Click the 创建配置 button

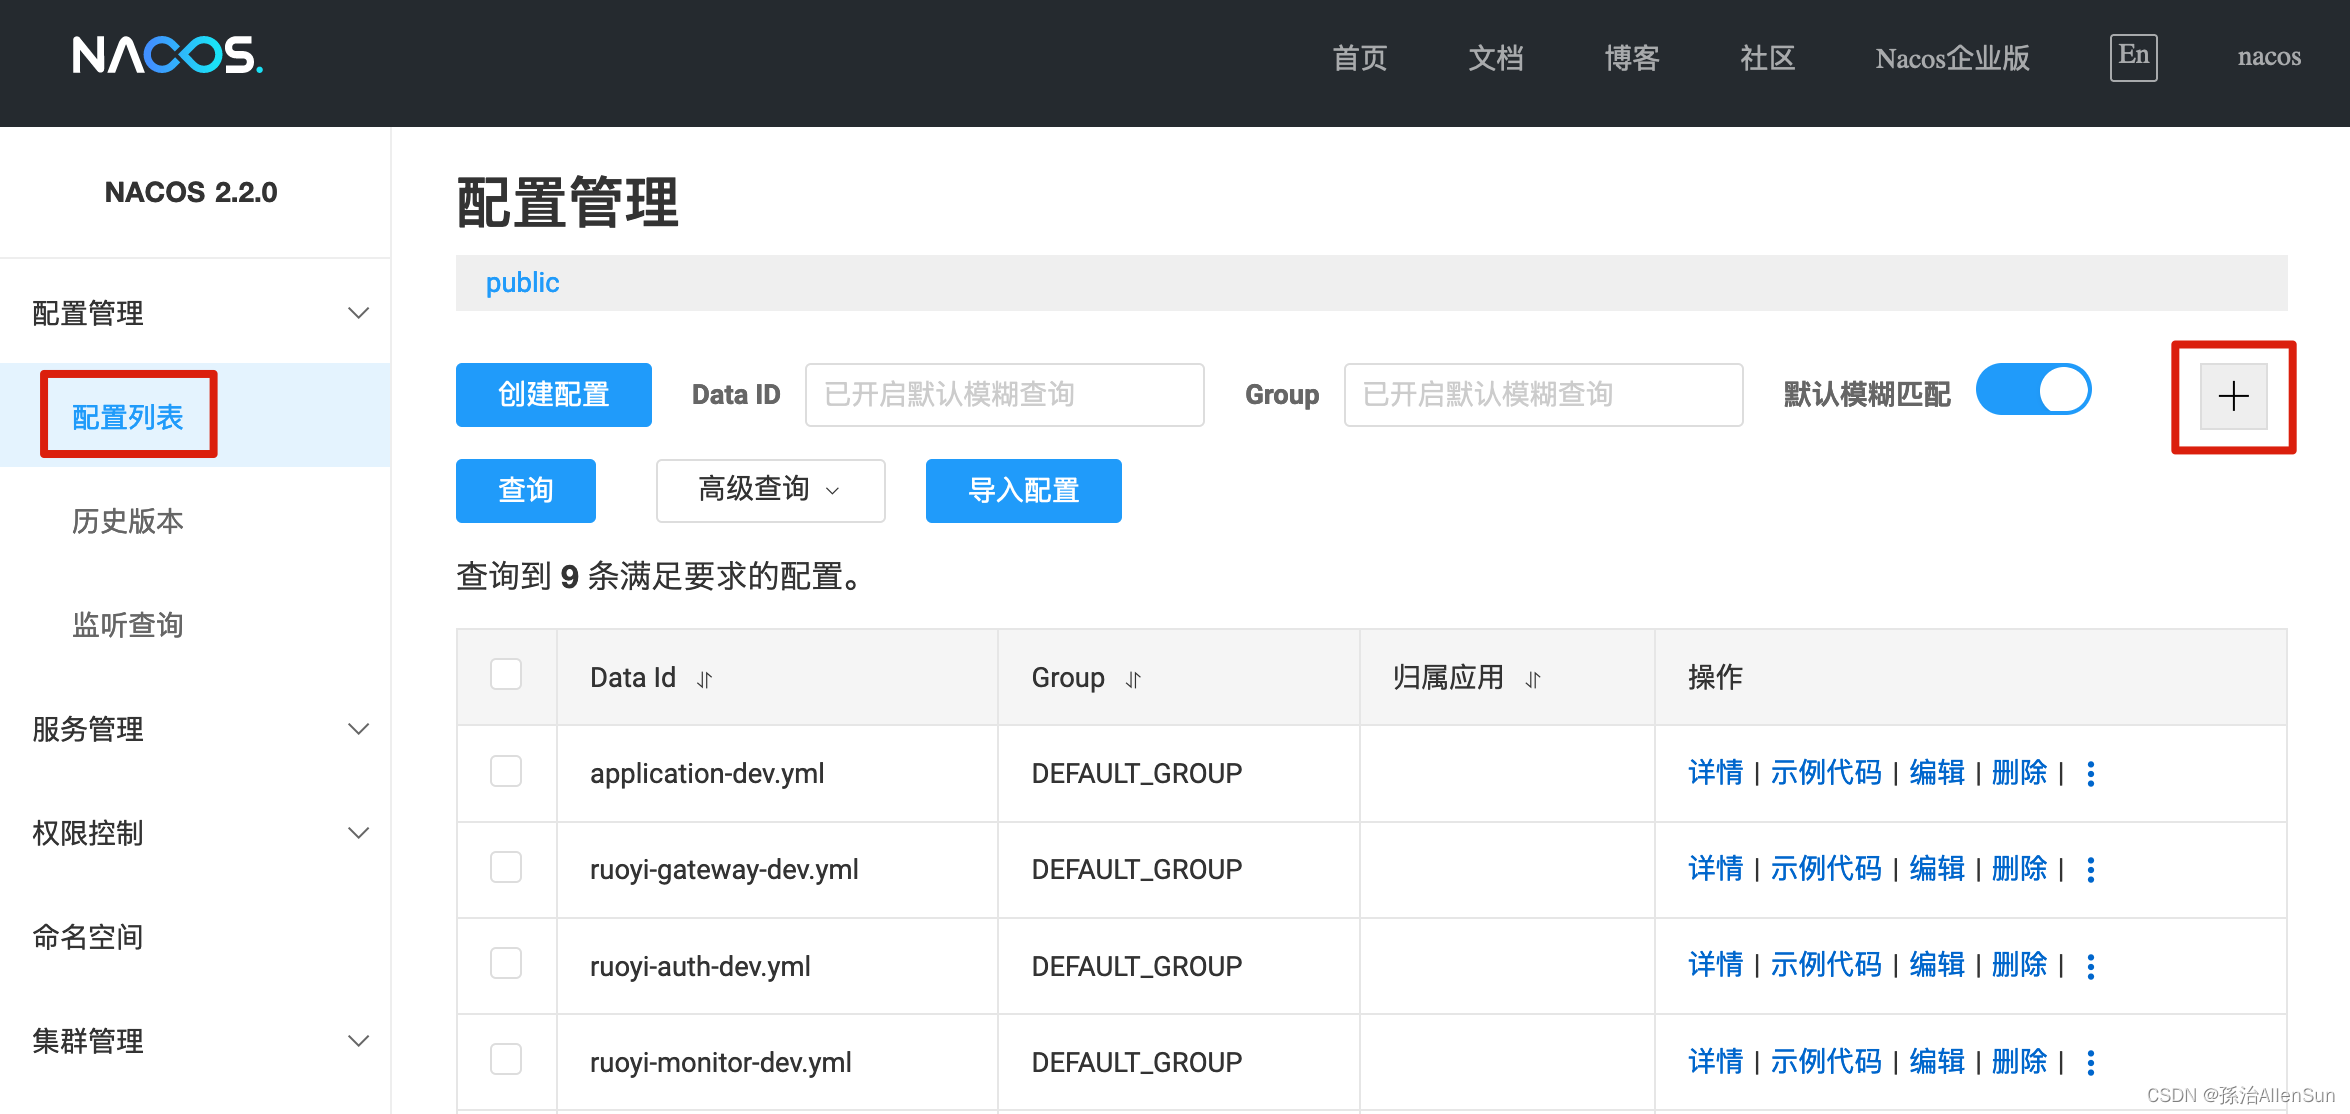(553, 395)
